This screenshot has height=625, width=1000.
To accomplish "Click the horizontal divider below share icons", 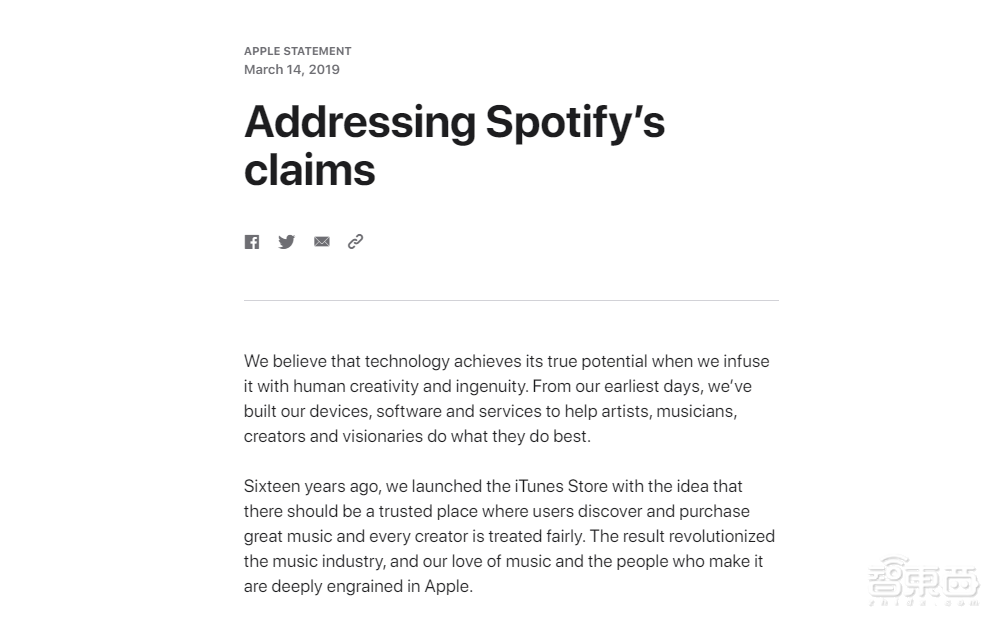I will 511,300.
